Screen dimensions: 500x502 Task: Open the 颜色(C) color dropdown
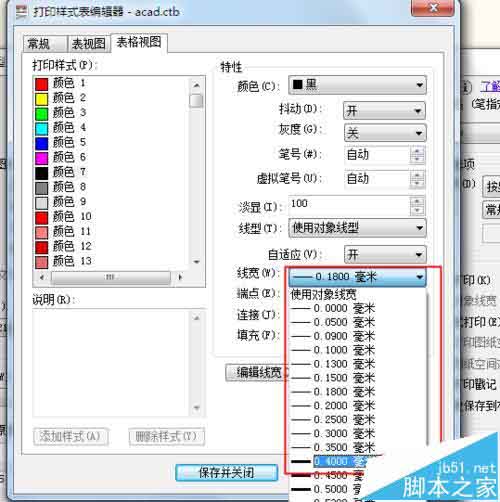point(357,85)
